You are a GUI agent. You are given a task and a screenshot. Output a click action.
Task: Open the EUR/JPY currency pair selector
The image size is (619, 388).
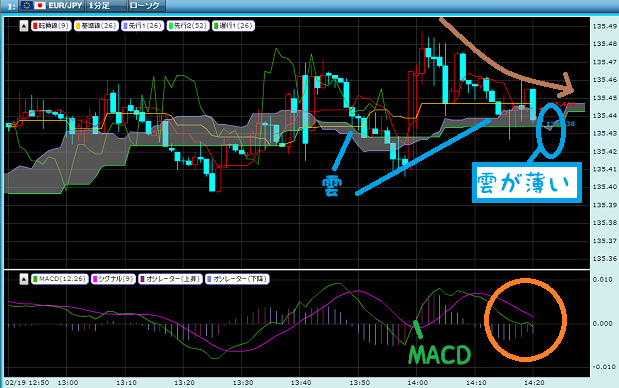pyautogui.click(x=53, y=6)
